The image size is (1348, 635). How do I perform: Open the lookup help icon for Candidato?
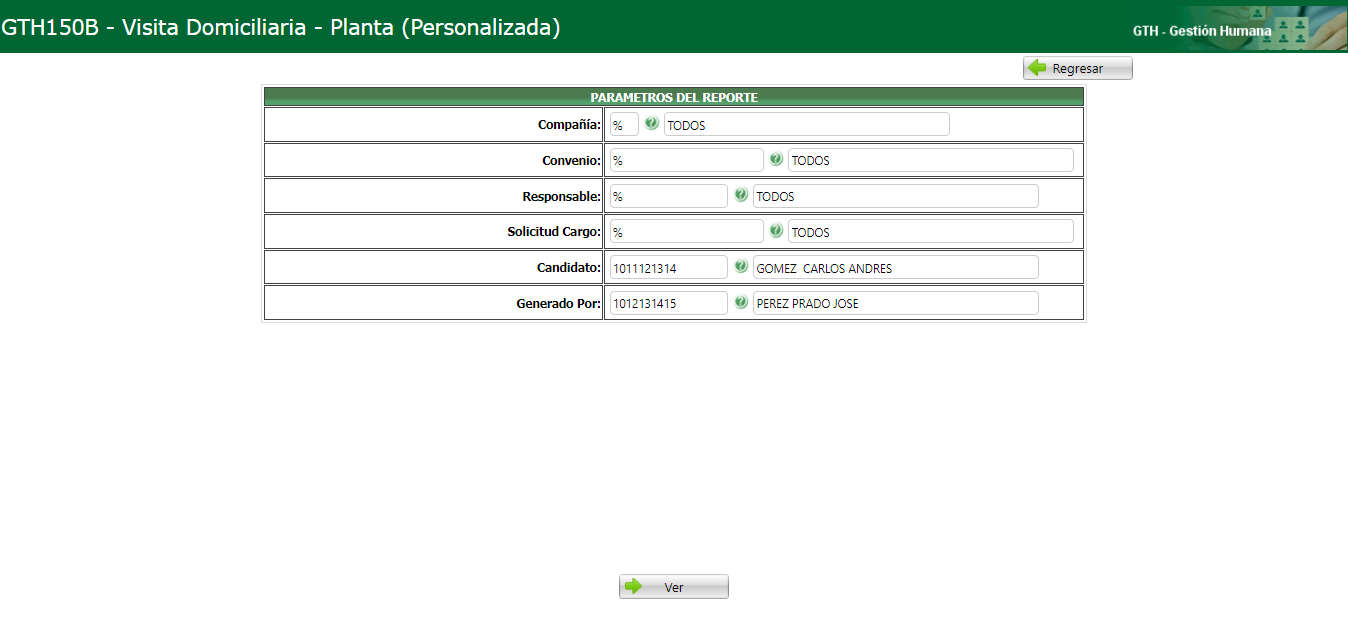tap(741, 267)
